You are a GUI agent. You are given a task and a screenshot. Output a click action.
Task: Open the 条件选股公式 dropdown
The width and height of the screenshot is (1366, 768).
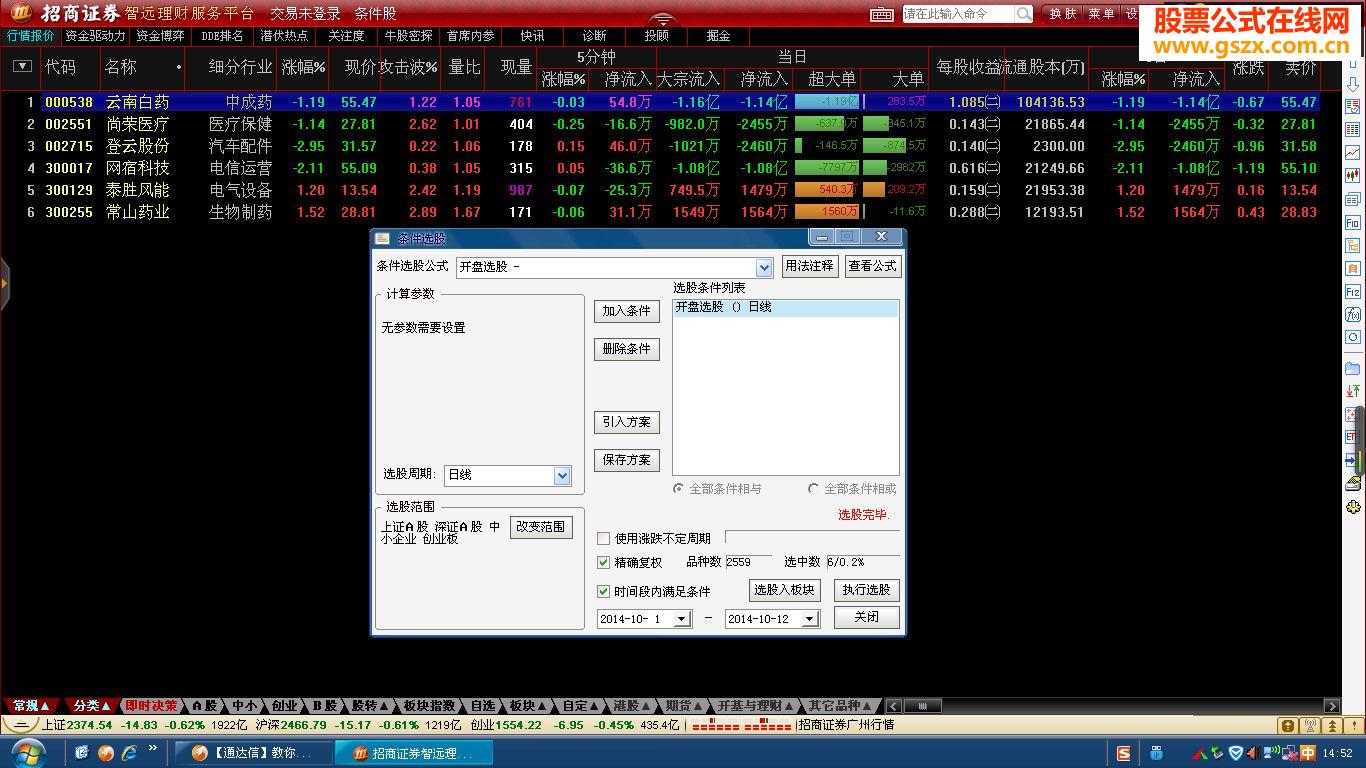764,267
